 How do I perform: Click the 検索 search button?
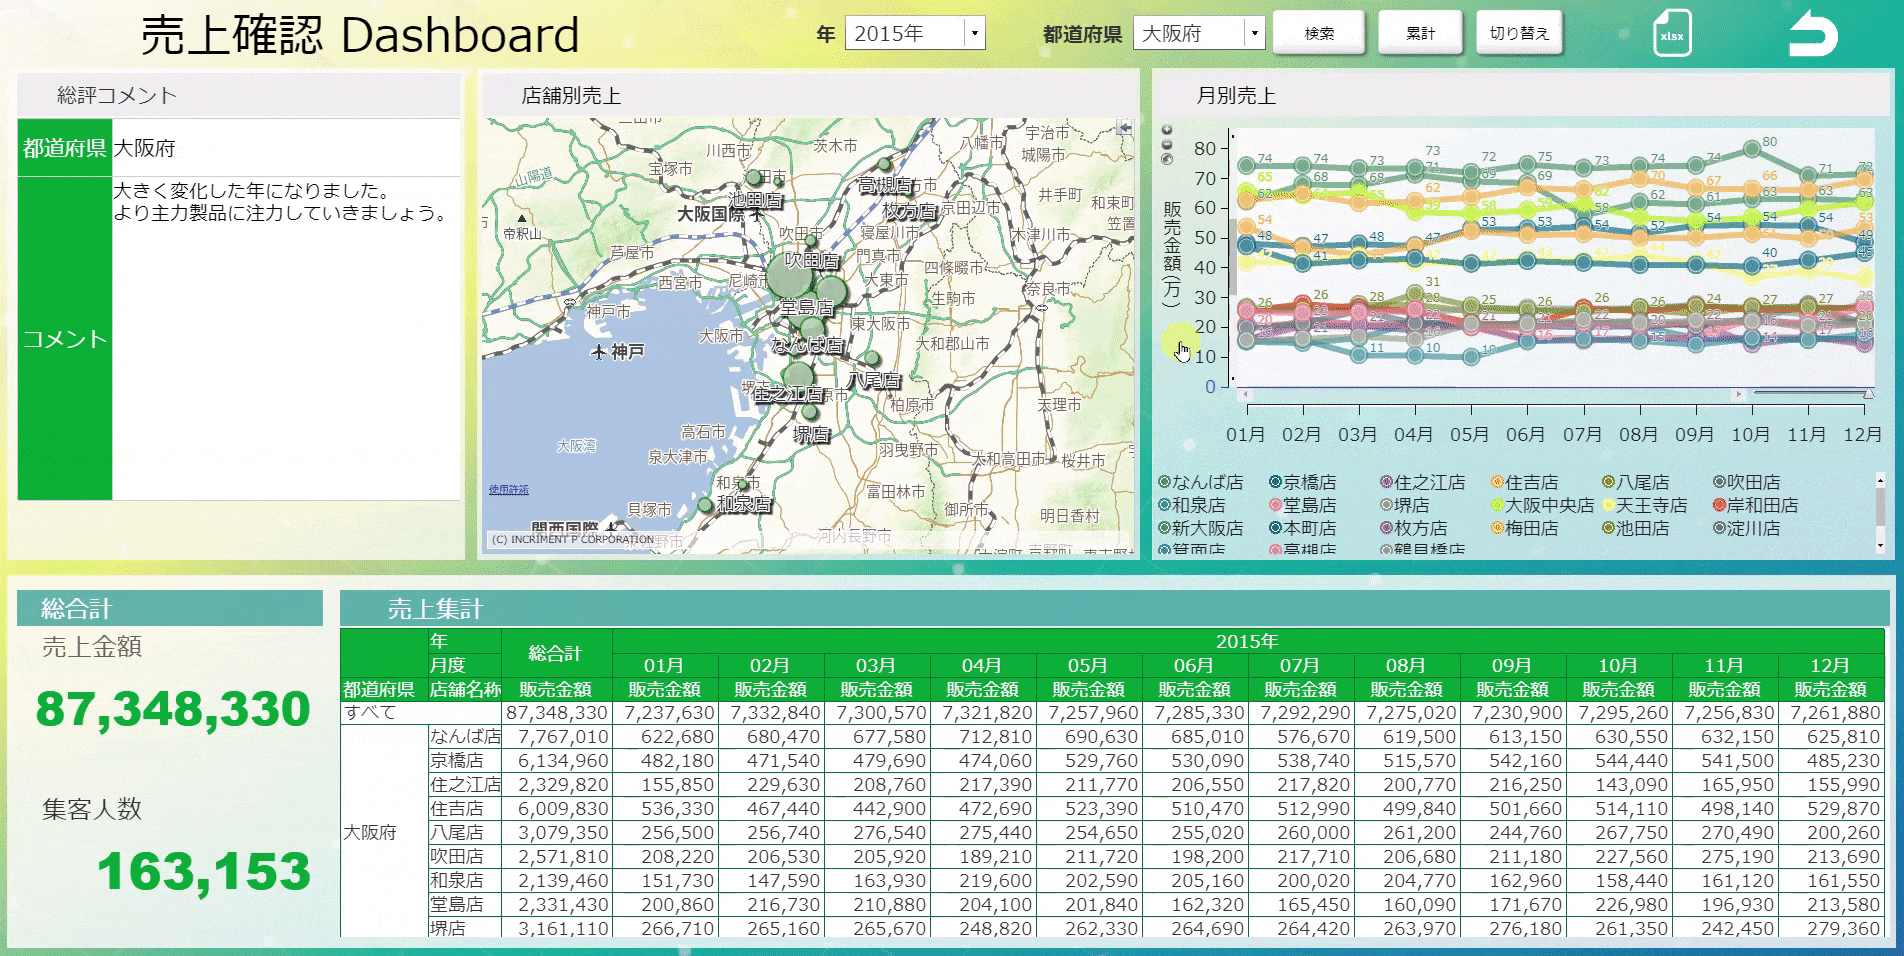pos(1319,33)
